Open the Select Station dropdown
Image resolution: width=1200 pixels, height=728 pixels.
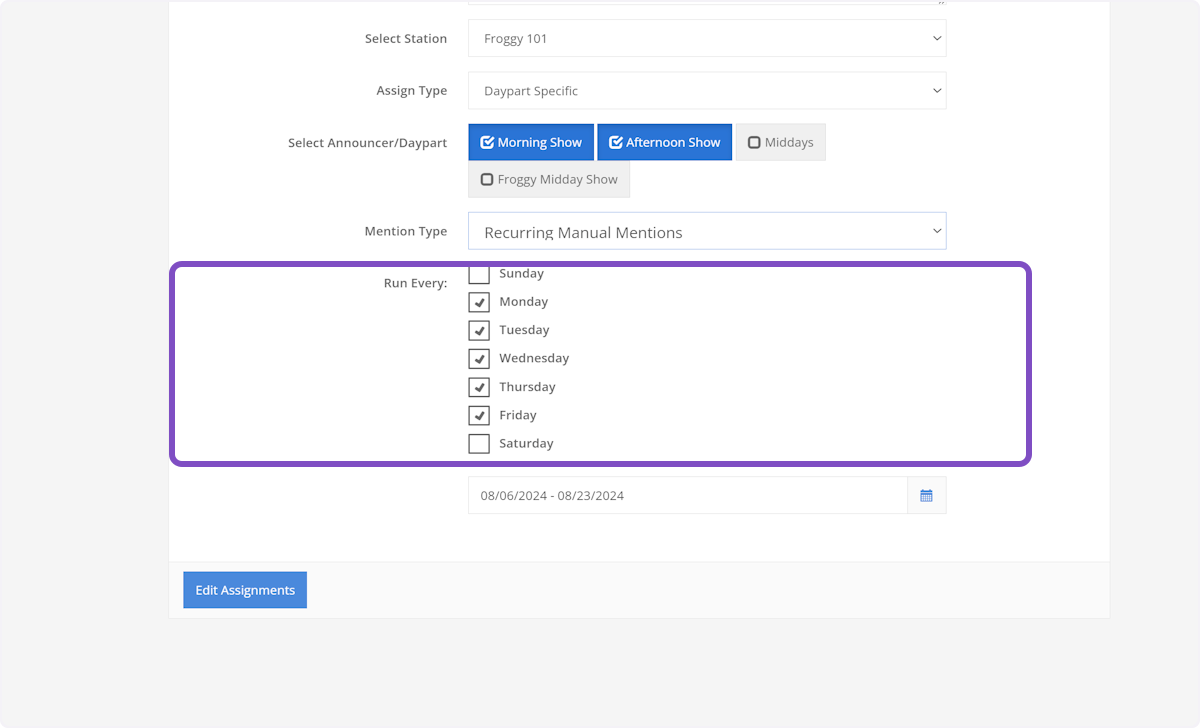coord(706,39)
